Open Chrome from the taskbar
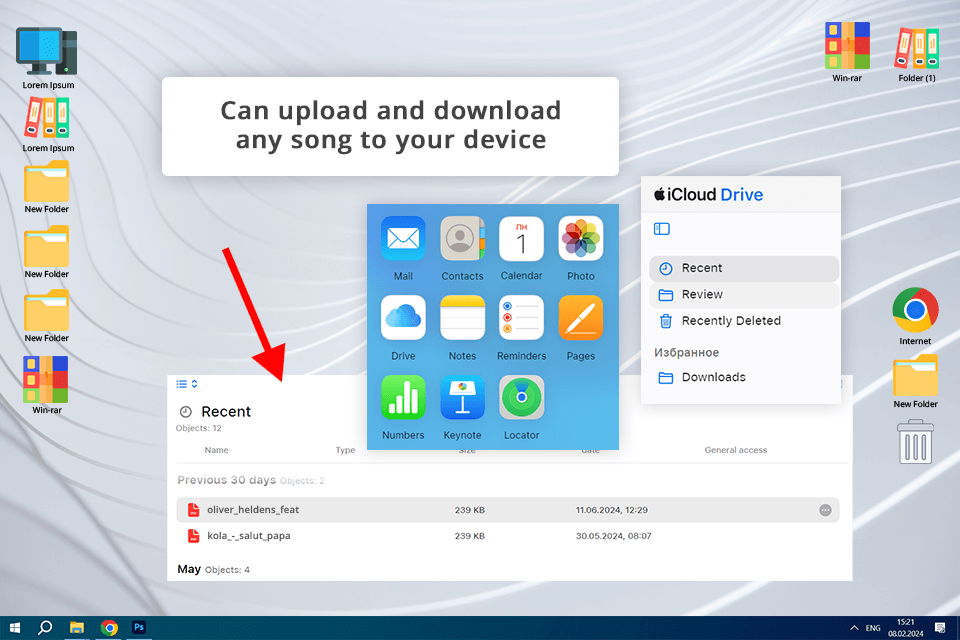Image resolution: width=960 pixels, height=640 pixels. point(109,628)
